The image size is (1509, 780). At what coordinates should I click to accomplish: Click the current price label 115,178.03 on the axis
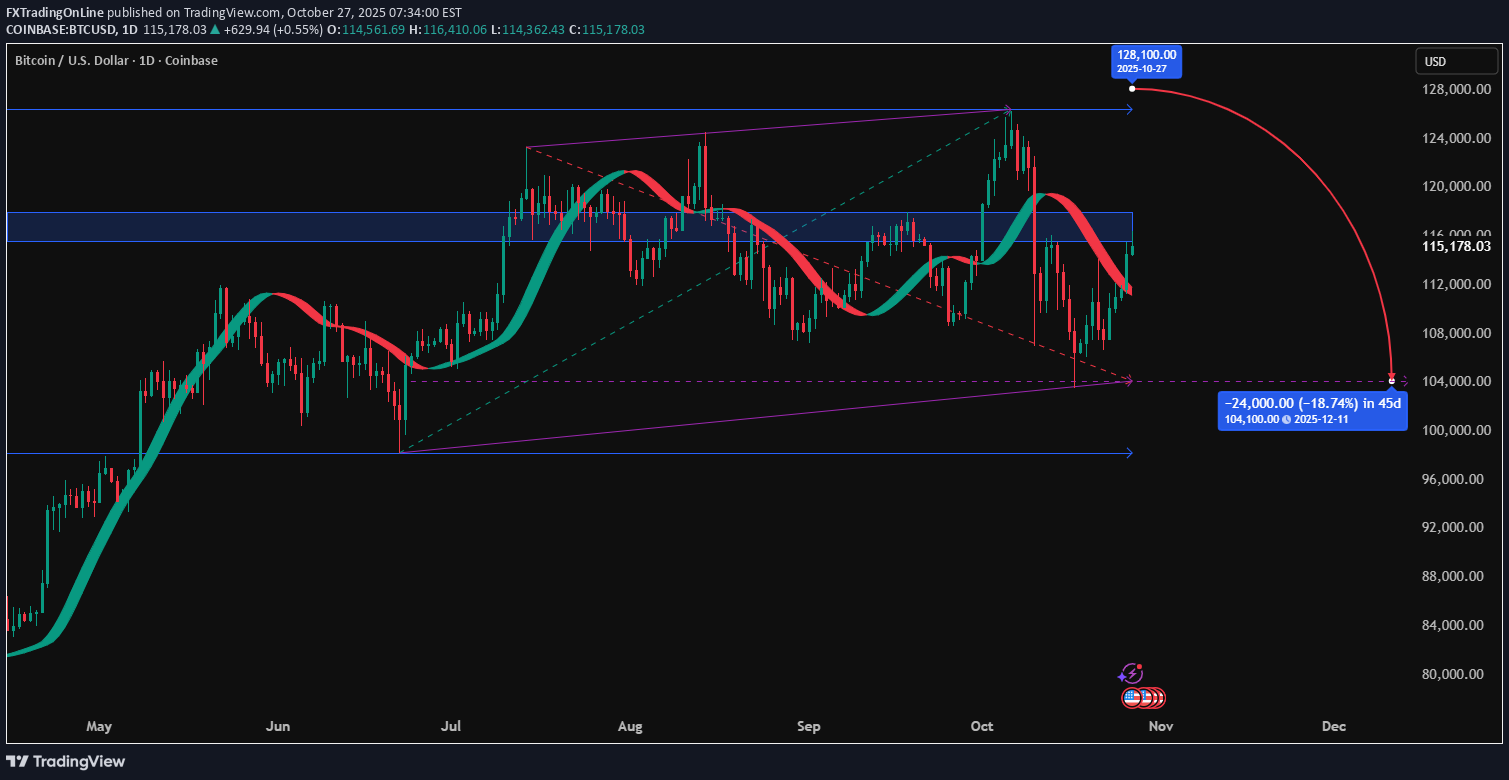pos(1456,246)
